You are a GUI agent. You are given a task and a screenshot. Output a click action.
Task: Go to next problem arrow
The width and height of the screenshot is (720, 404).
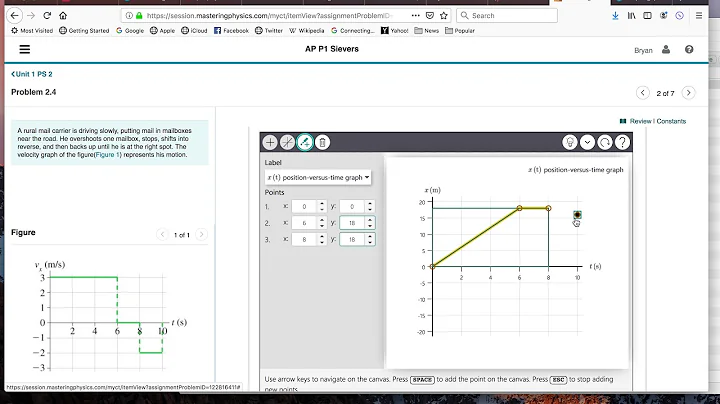pos(688,93)
